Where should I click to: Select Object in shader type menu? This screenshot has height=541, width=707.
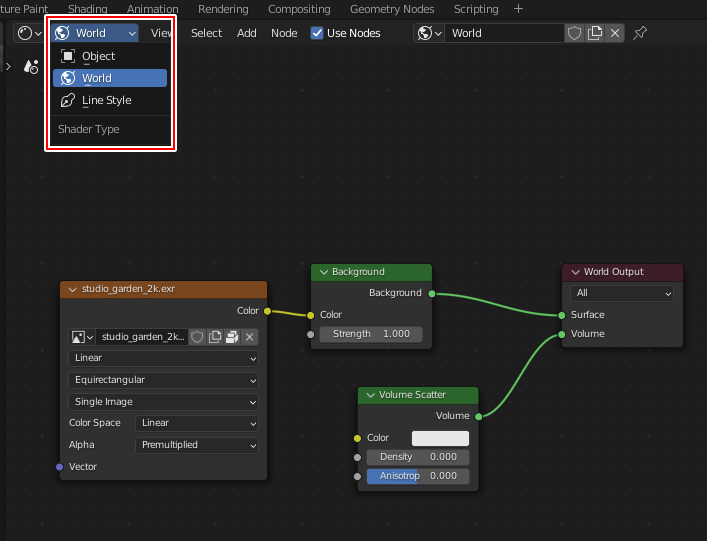click(98, 56)
